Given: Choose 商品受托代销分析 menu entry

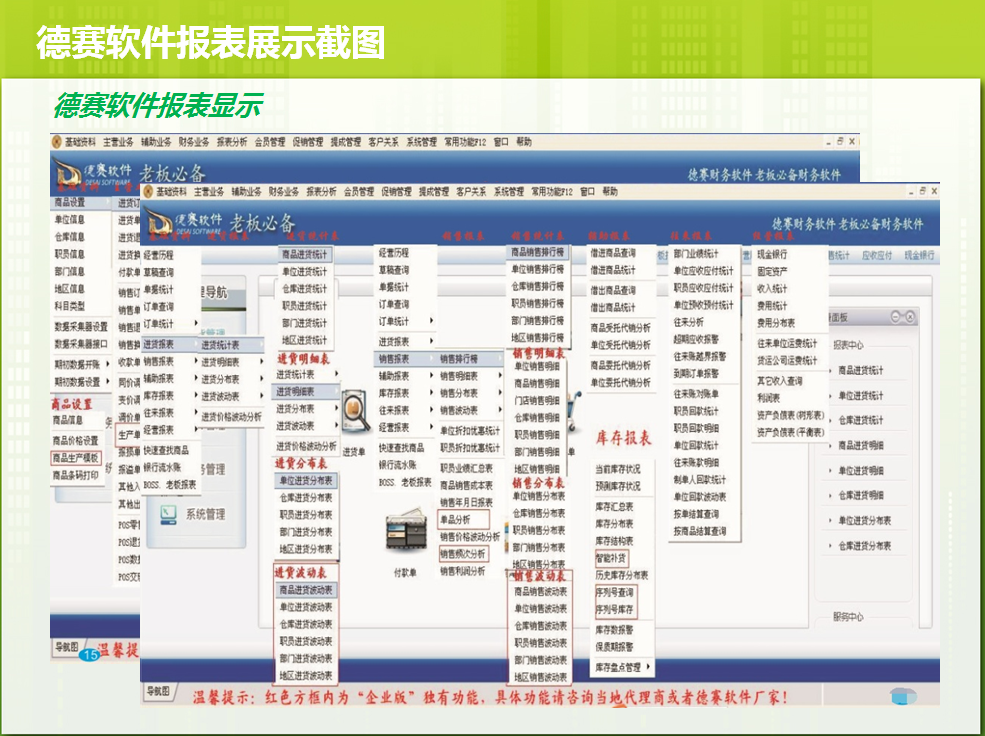Looking at the screenshot, I should (621, 328).
